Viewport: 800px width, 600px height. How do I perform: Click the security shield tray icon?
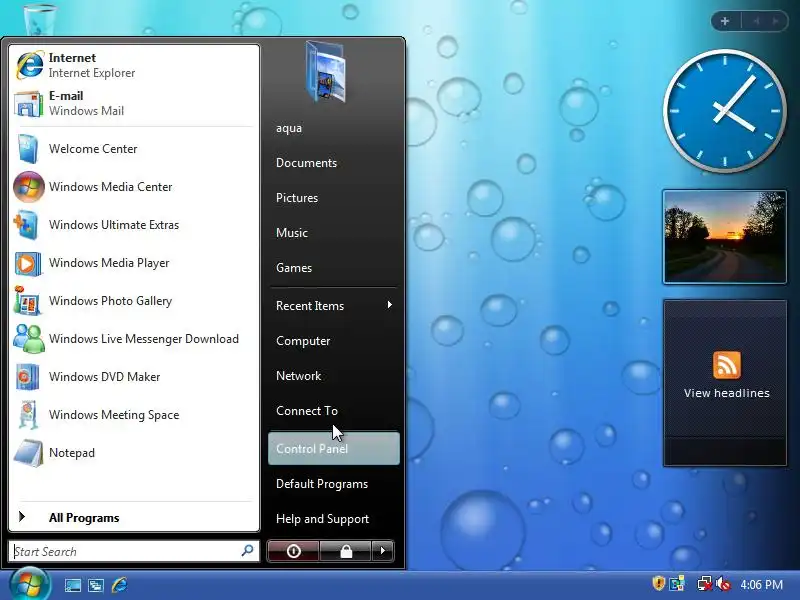[659, 583]
